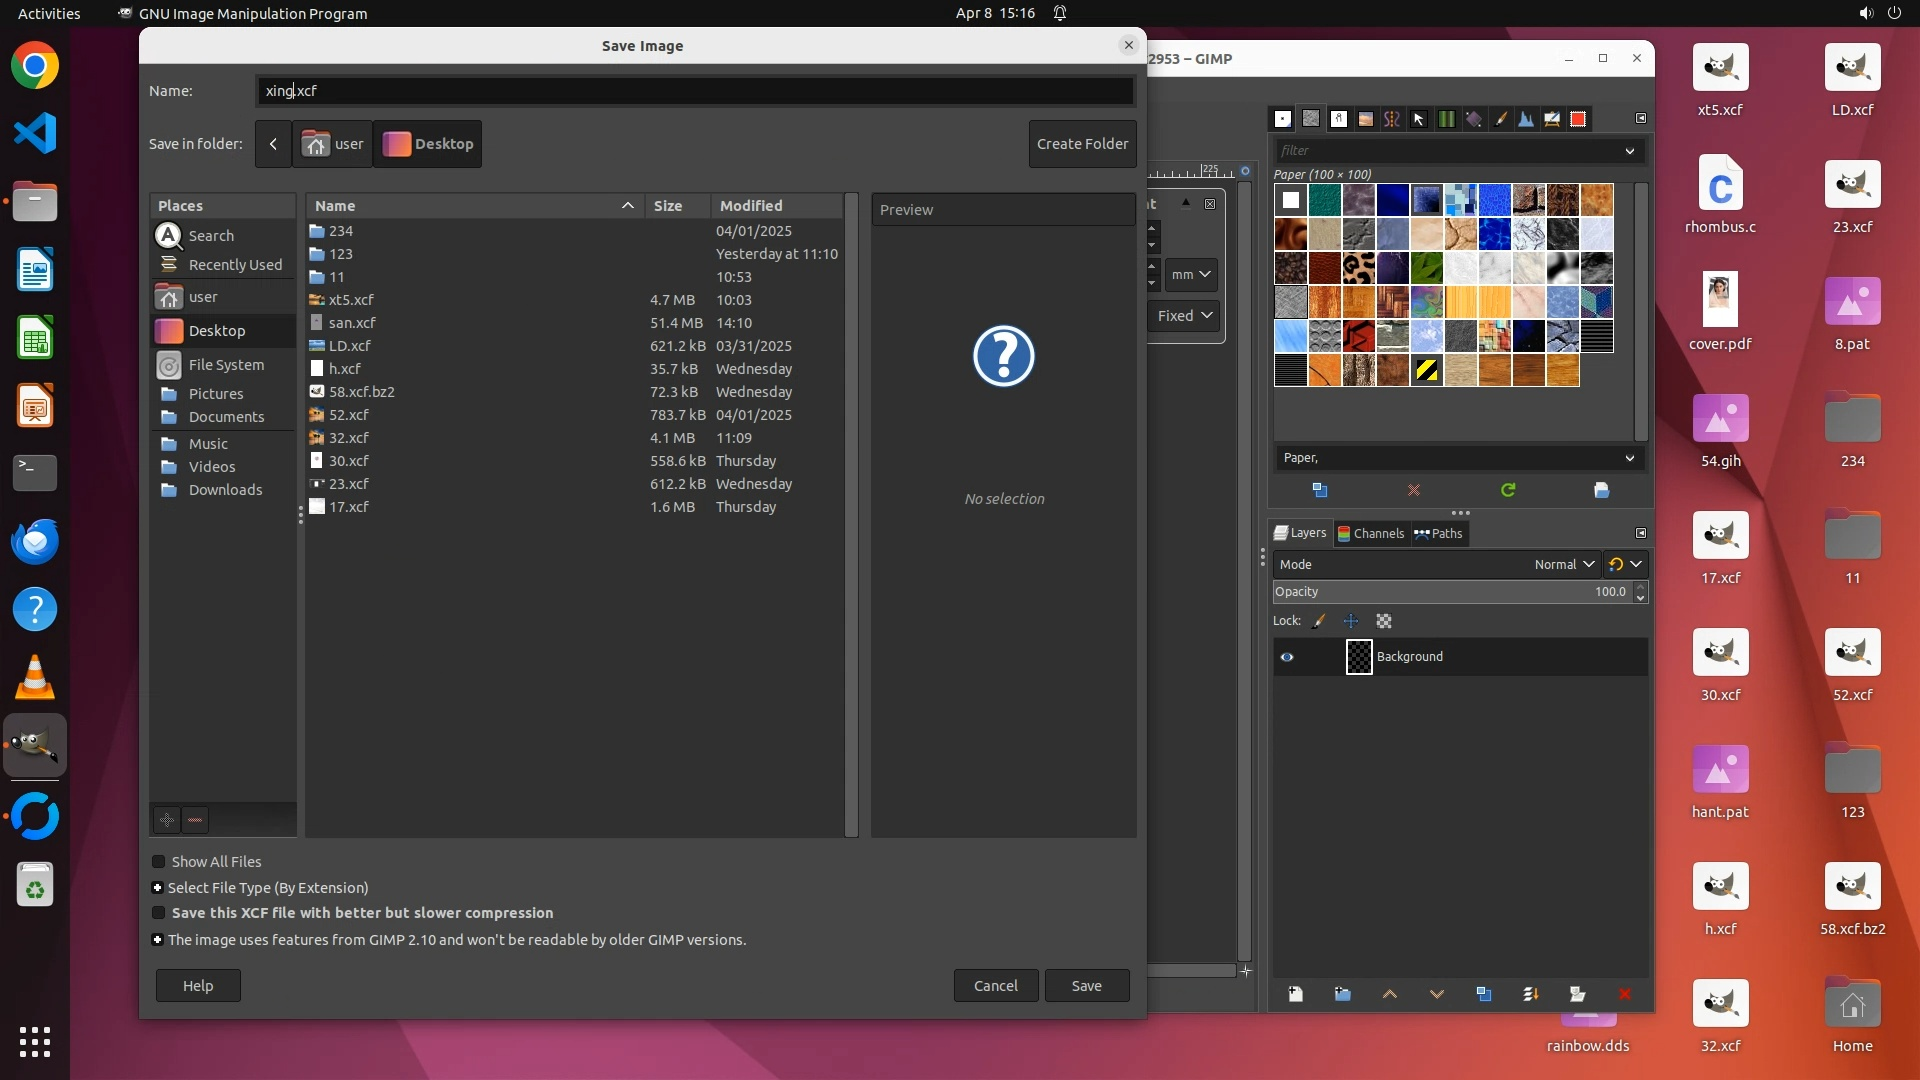Open the layer Mode Normal dropdown
The height and width of the screenshot is (1080, 1920).
(x=1564, y=564)
